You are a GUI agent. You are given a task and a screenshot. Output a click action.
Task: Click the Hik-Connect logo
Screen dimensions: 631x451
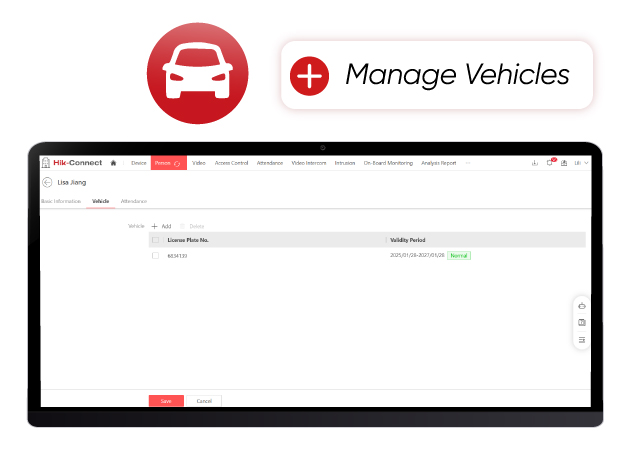tap(72, 163)
